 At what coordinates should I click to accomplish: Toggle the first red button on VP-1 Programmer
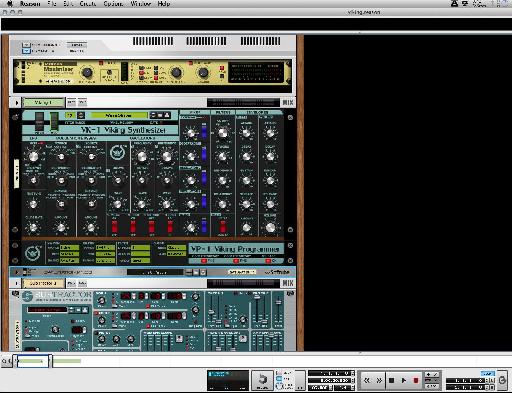pyautogui.click(x=204, y=261)
